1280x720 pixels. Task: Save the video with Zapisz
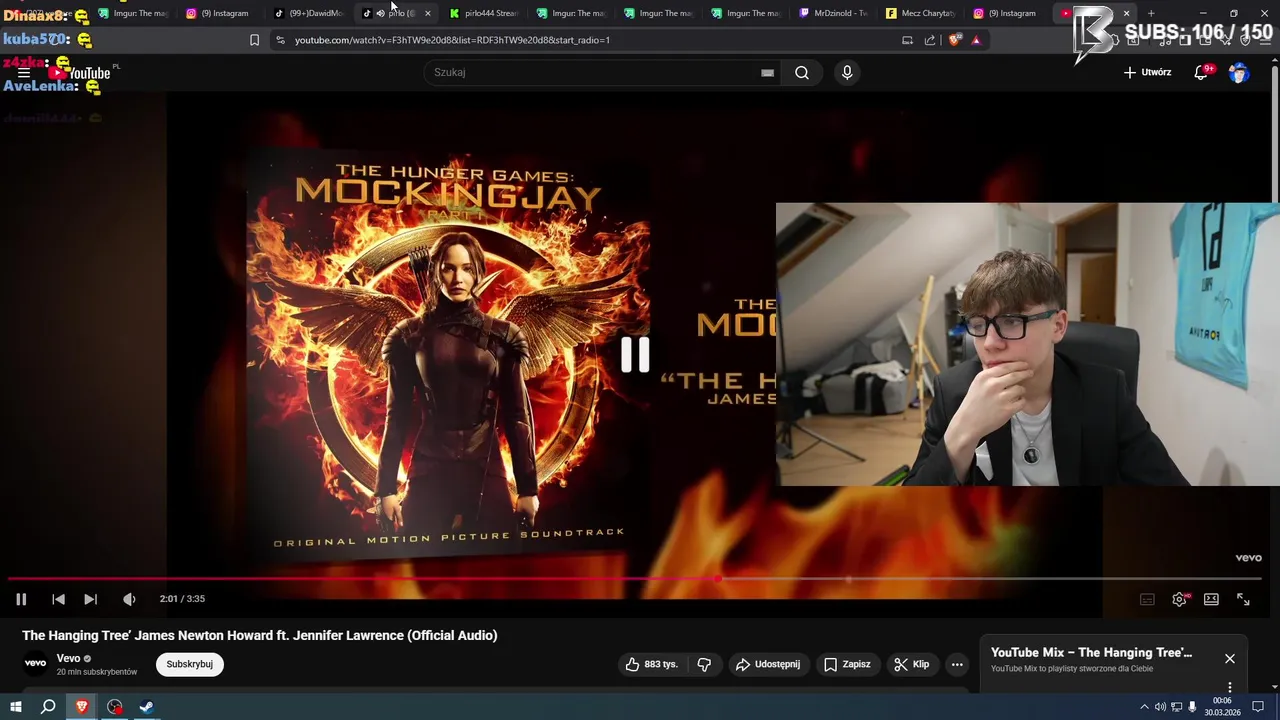846,664
